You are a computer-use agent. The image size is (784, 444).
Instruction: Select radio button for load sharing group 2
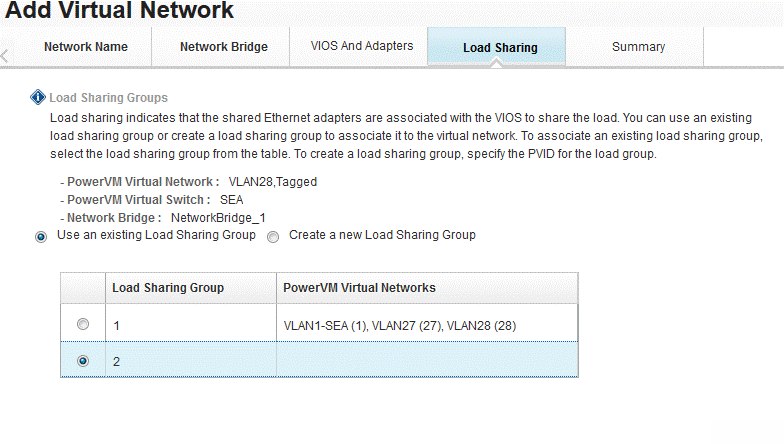(83, 360)
